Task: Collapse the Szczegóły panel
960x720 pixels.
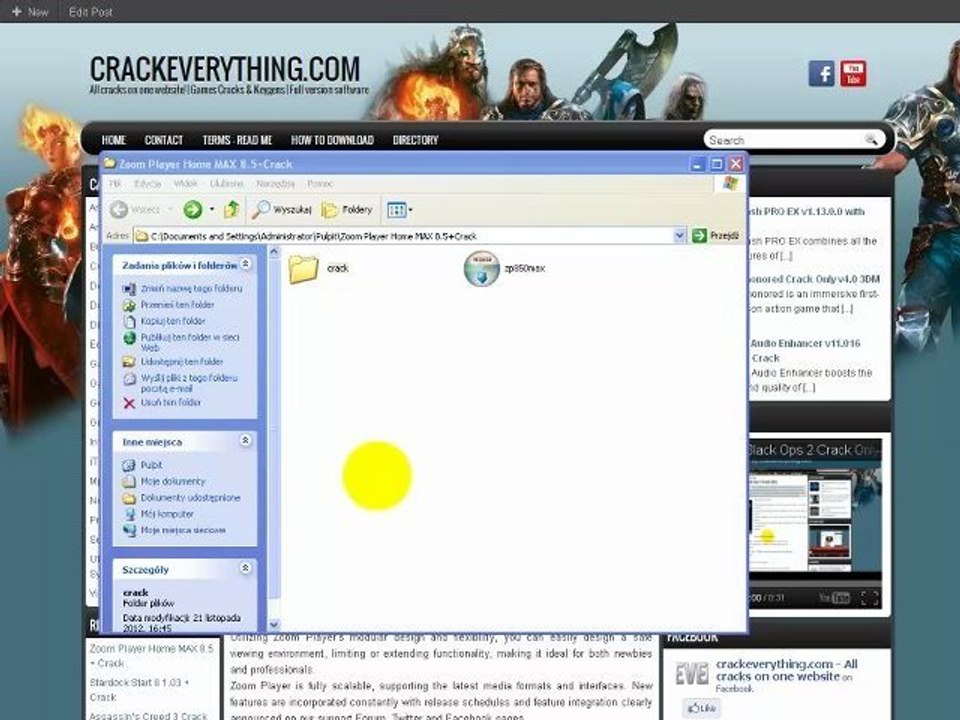Action: [246, 568]
